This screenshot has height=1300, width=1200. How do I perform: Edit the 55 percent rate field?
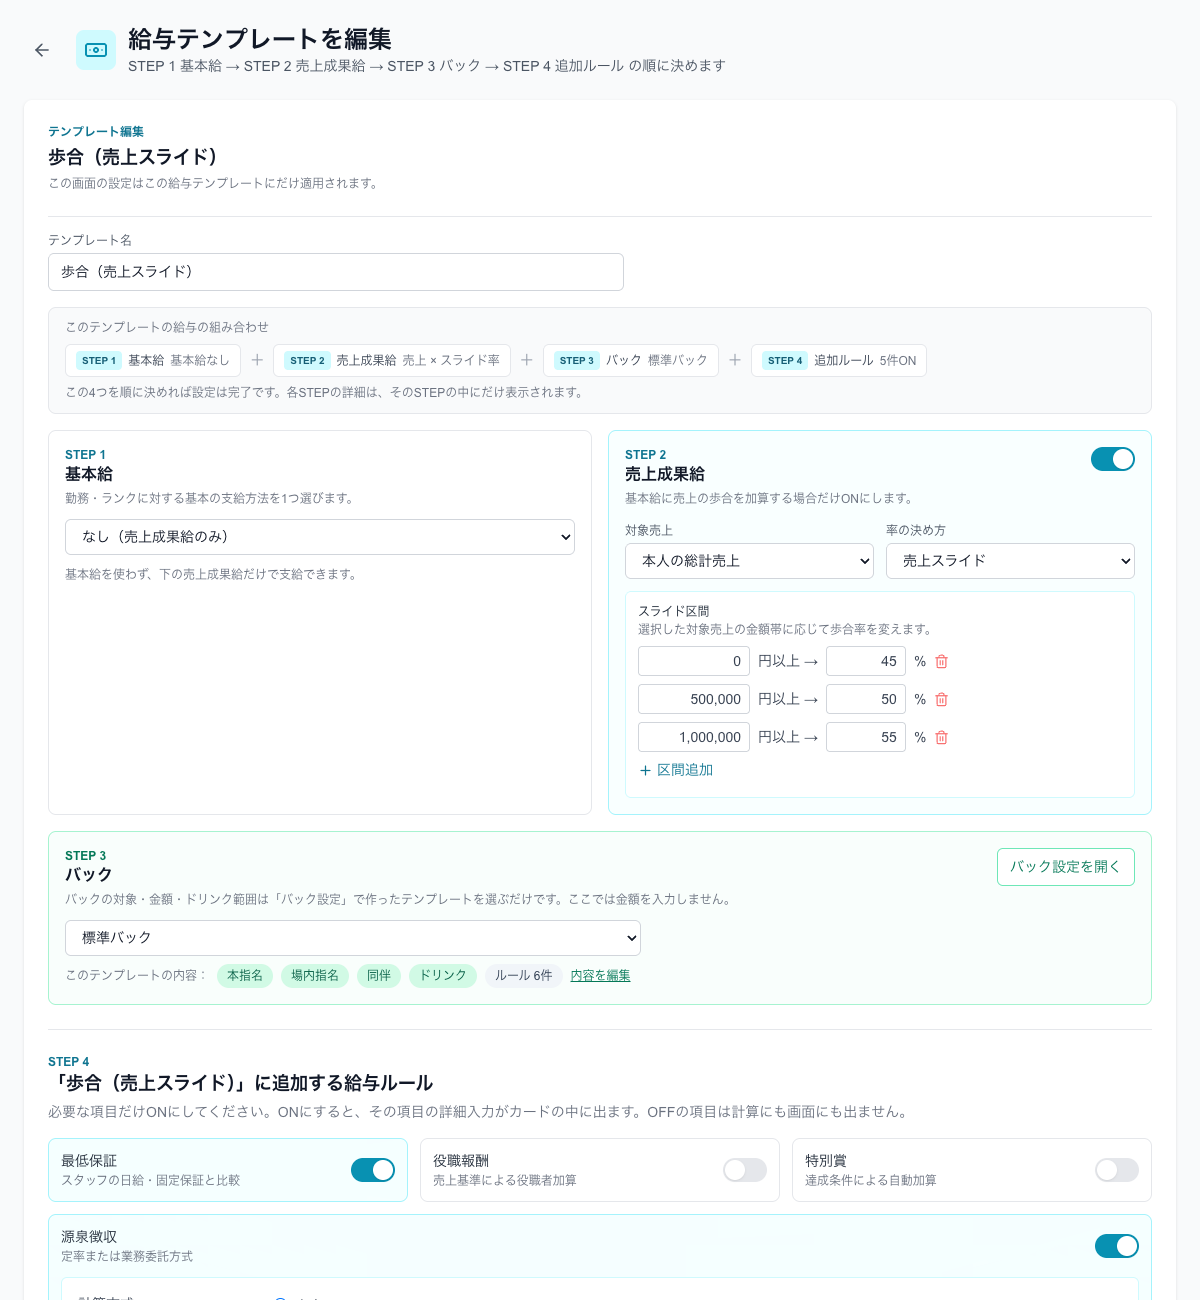point(866,737)
